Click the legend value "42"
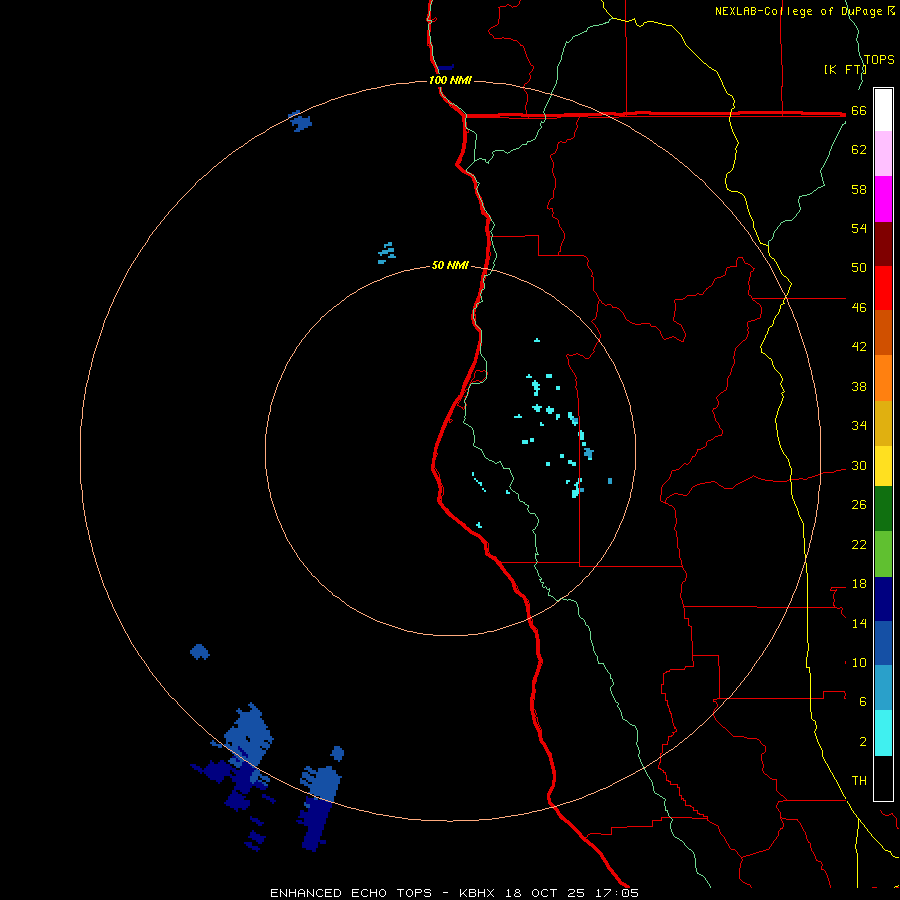Viewport: 900px width, 900px height. (x=859, y=347)
